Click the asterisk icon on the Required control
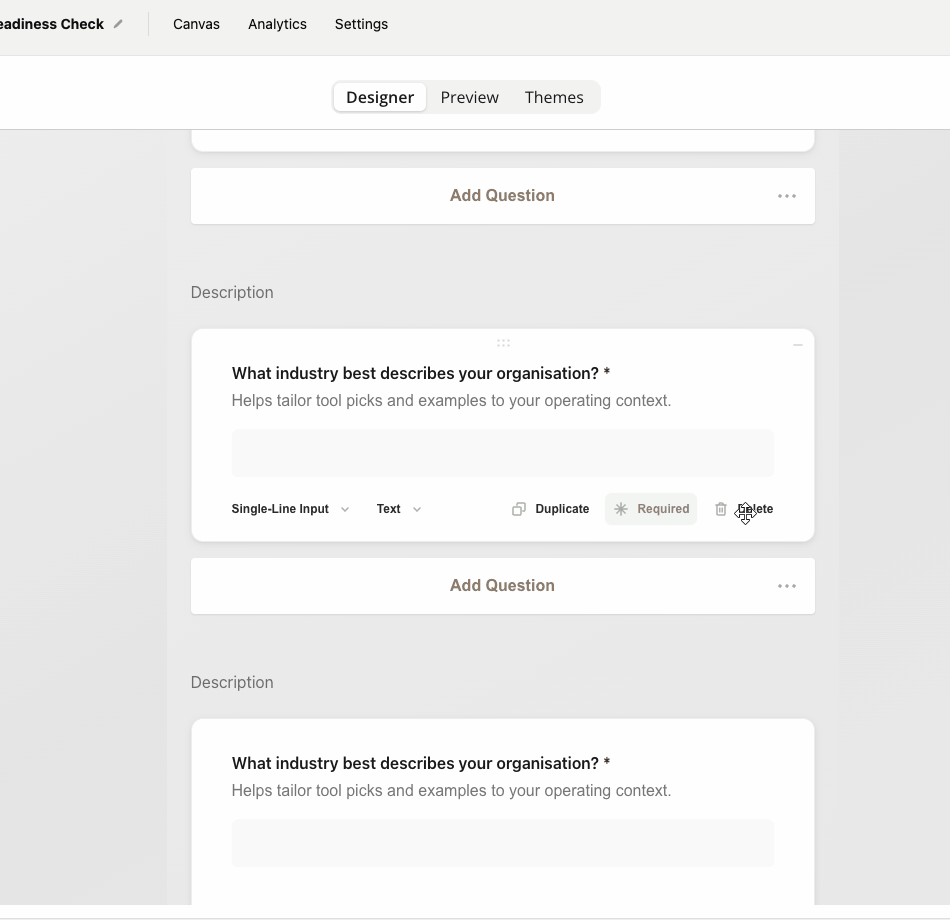 [x=620, y=509]
